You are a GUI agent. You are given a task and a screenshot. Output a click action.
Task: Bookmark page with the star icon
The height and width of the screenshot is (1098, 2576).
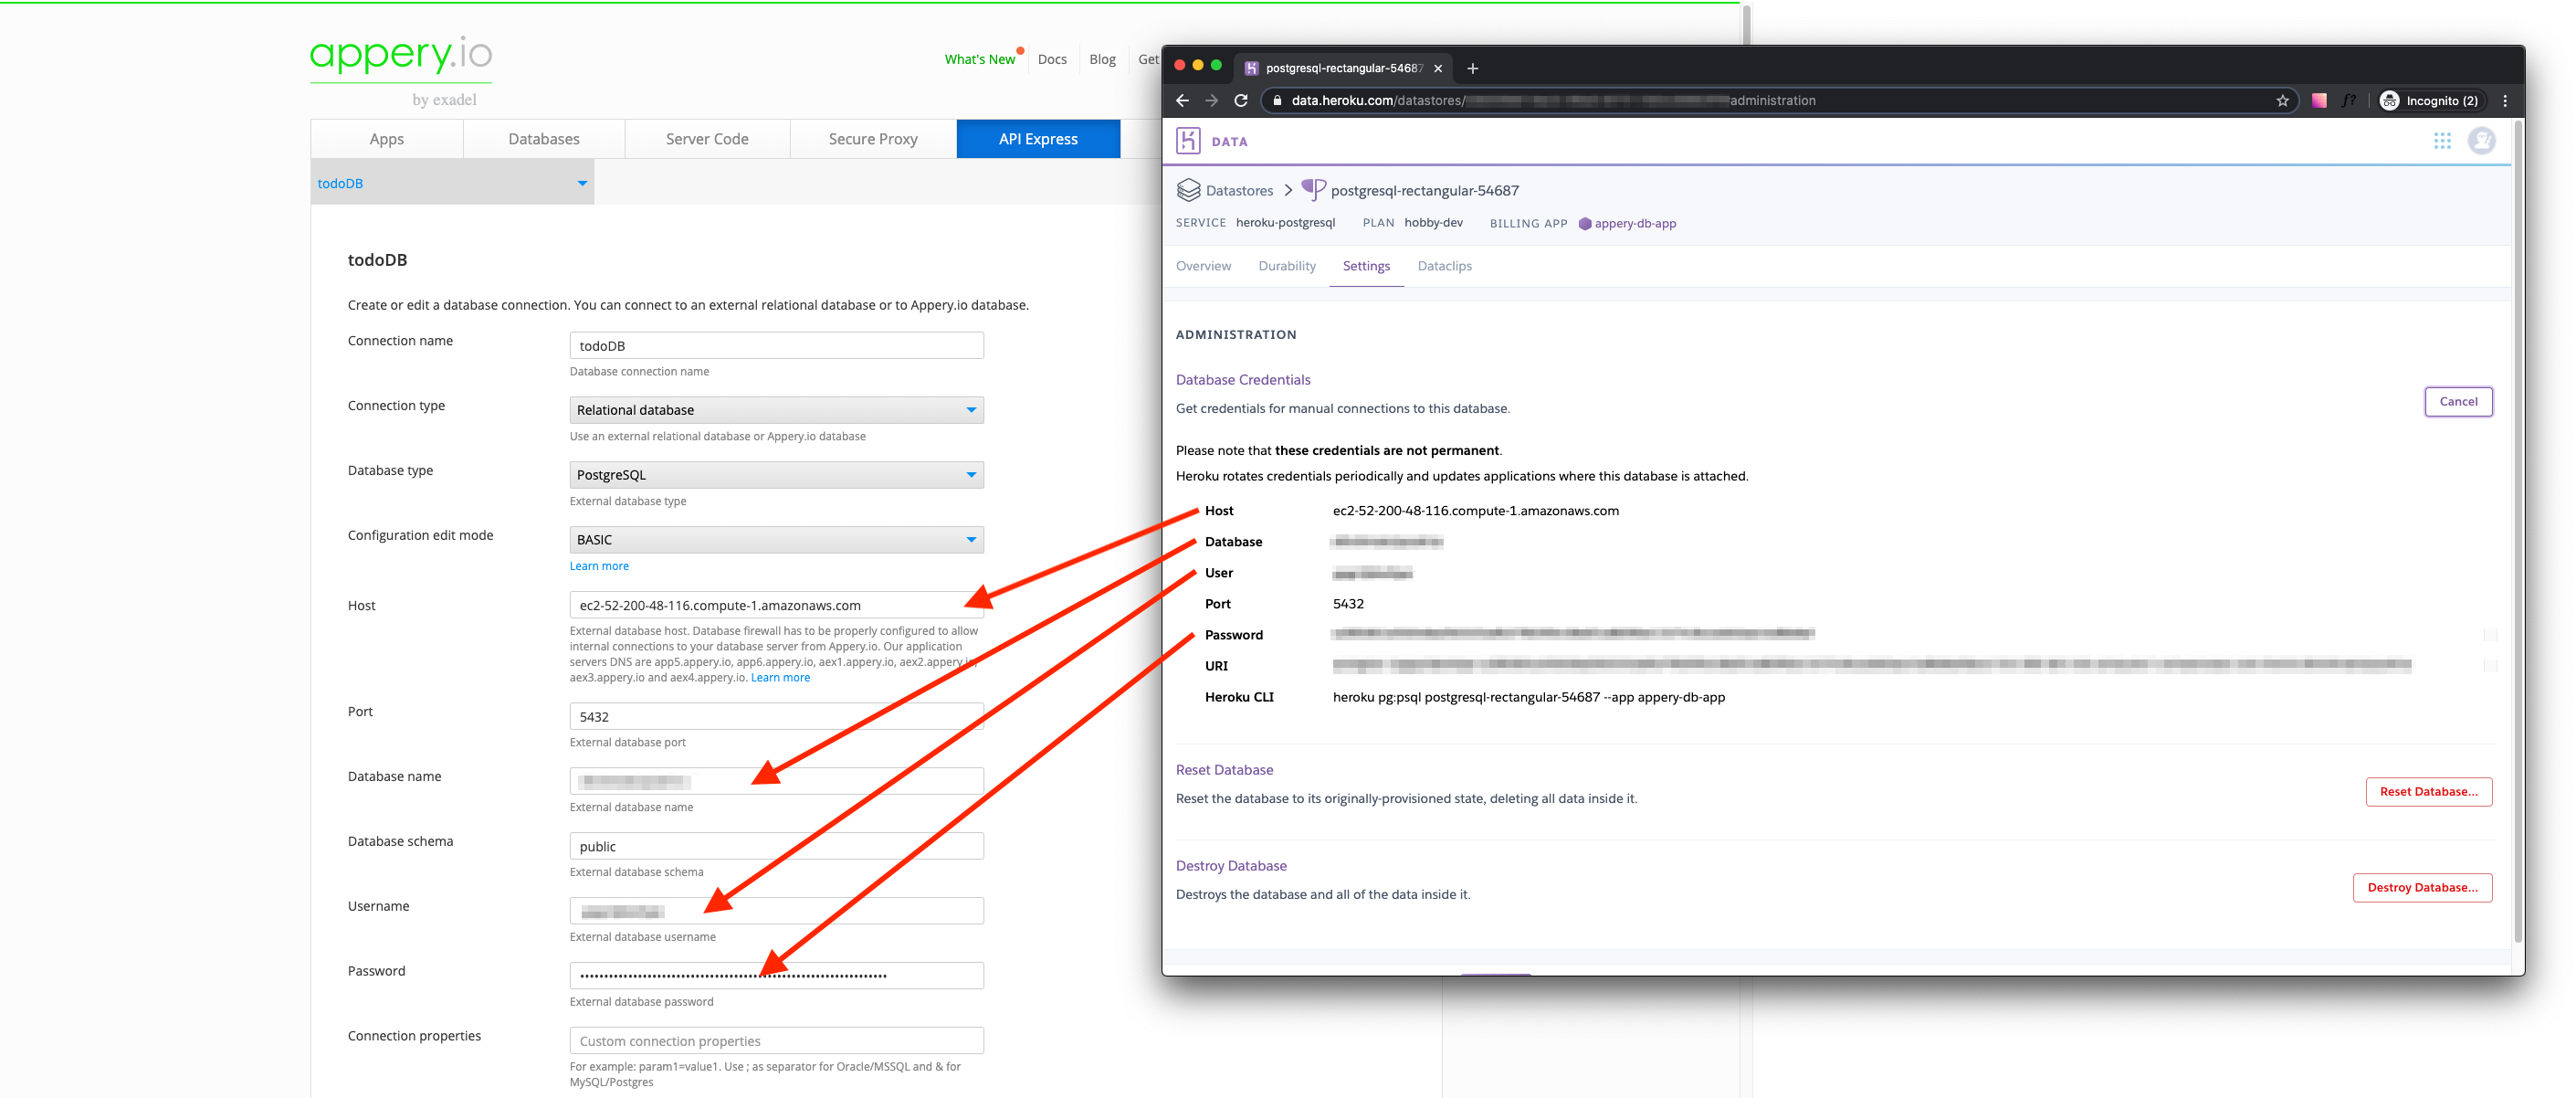point(2282,101)
